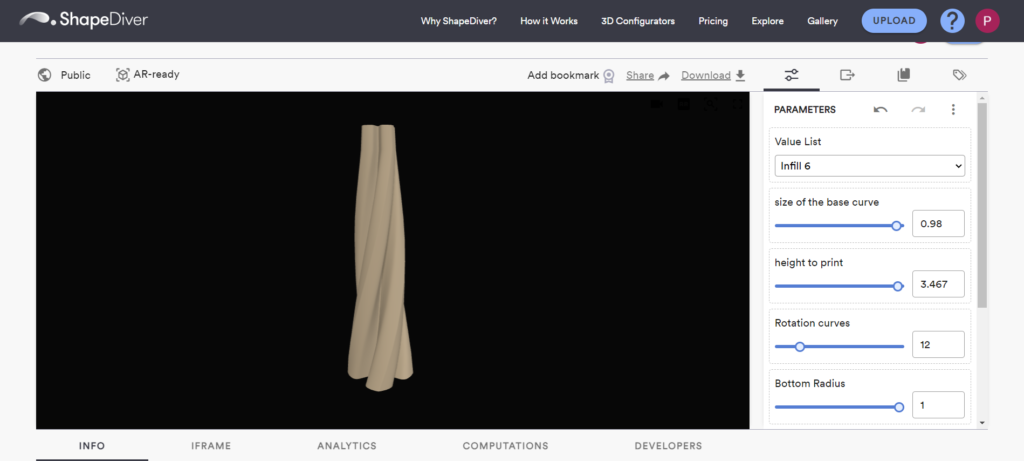Click the scrollbar down arrow in parameters panel
Image resolution: width=1024 pixels, height=461 pixels.
click(982, 423)
